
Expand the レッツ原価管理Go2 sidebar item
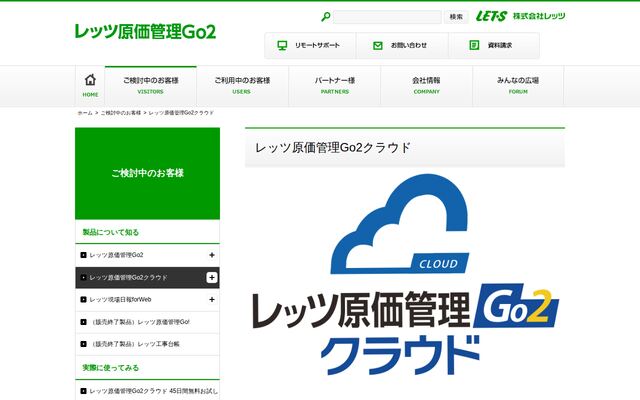pyautogui.click(x=211, y=255)
